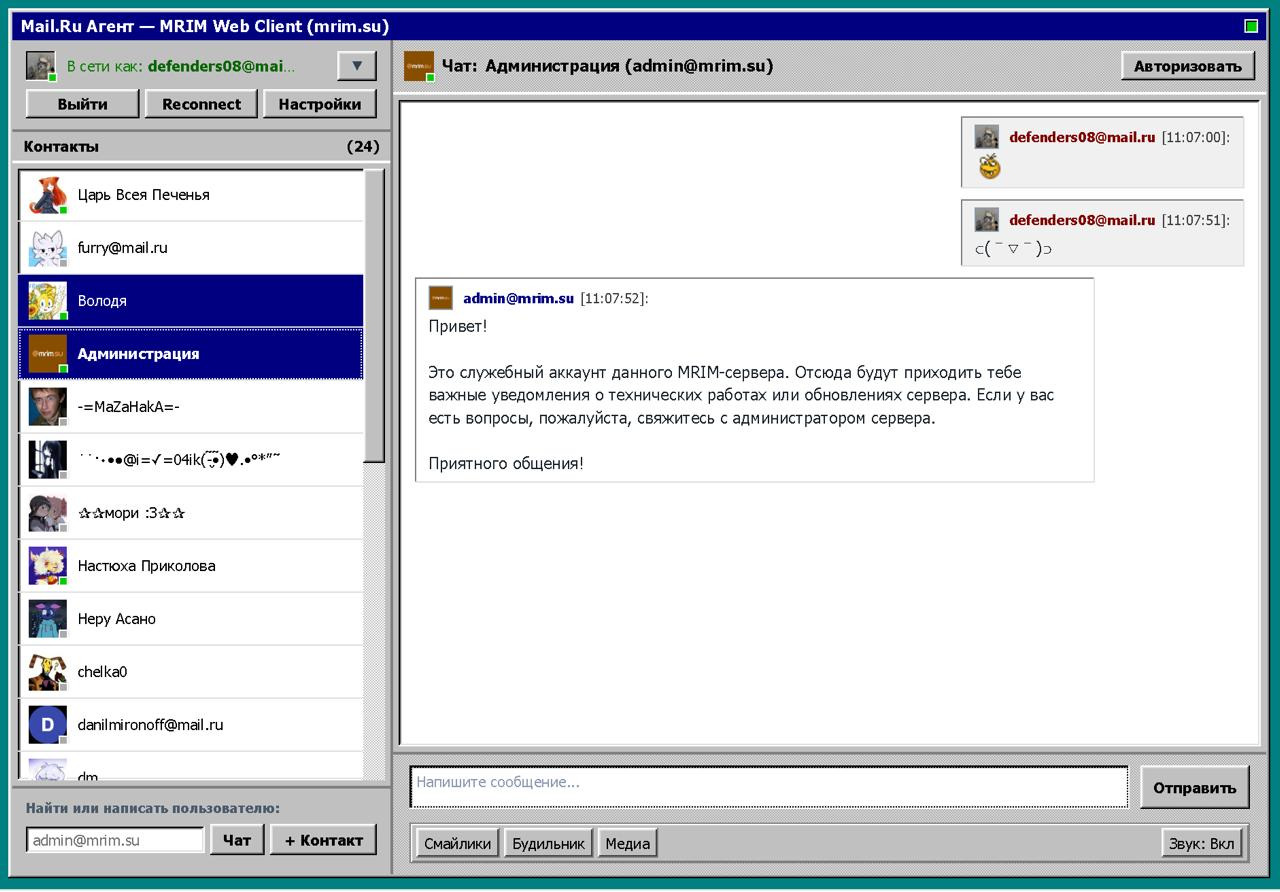Click sender avatar on the 11:07:00 message
Image resolution: width=1280 pixels, height=892 pixels.
(x=987, y=137)
